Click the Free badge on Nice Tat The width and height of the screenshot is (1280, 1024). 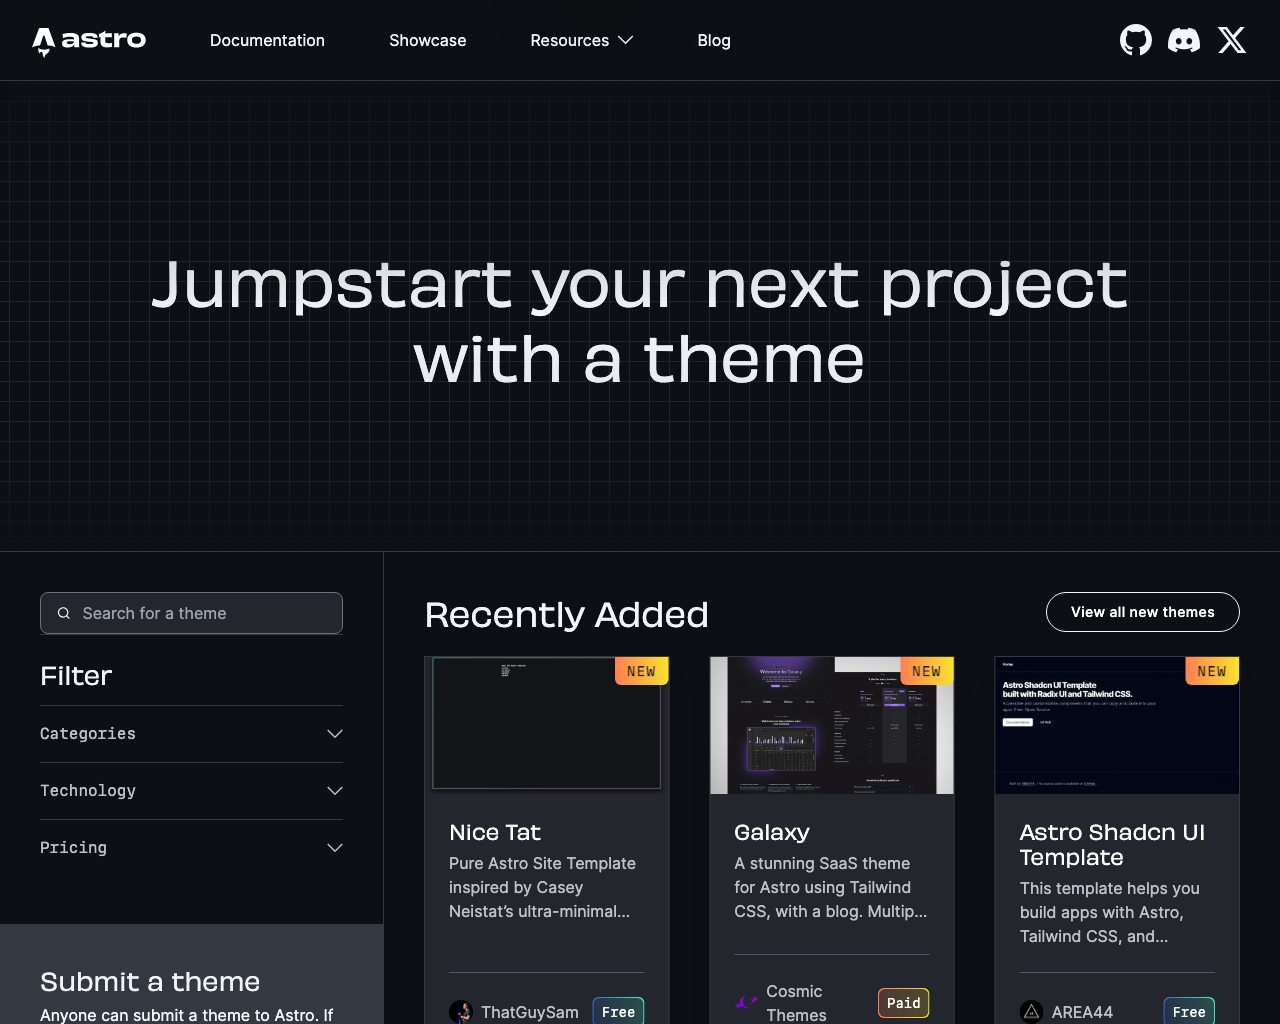[618, 1011]
